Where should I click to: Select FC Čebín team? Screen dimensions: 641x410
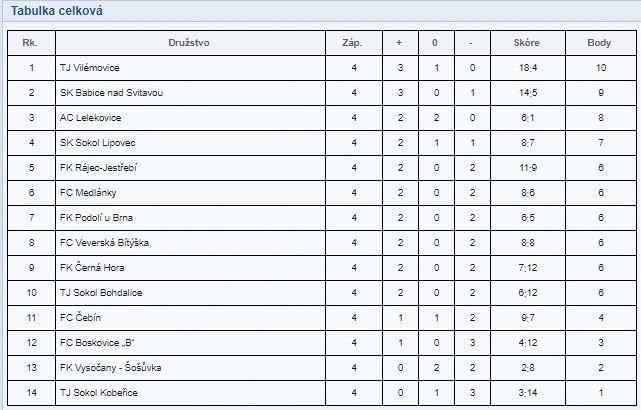80,317
